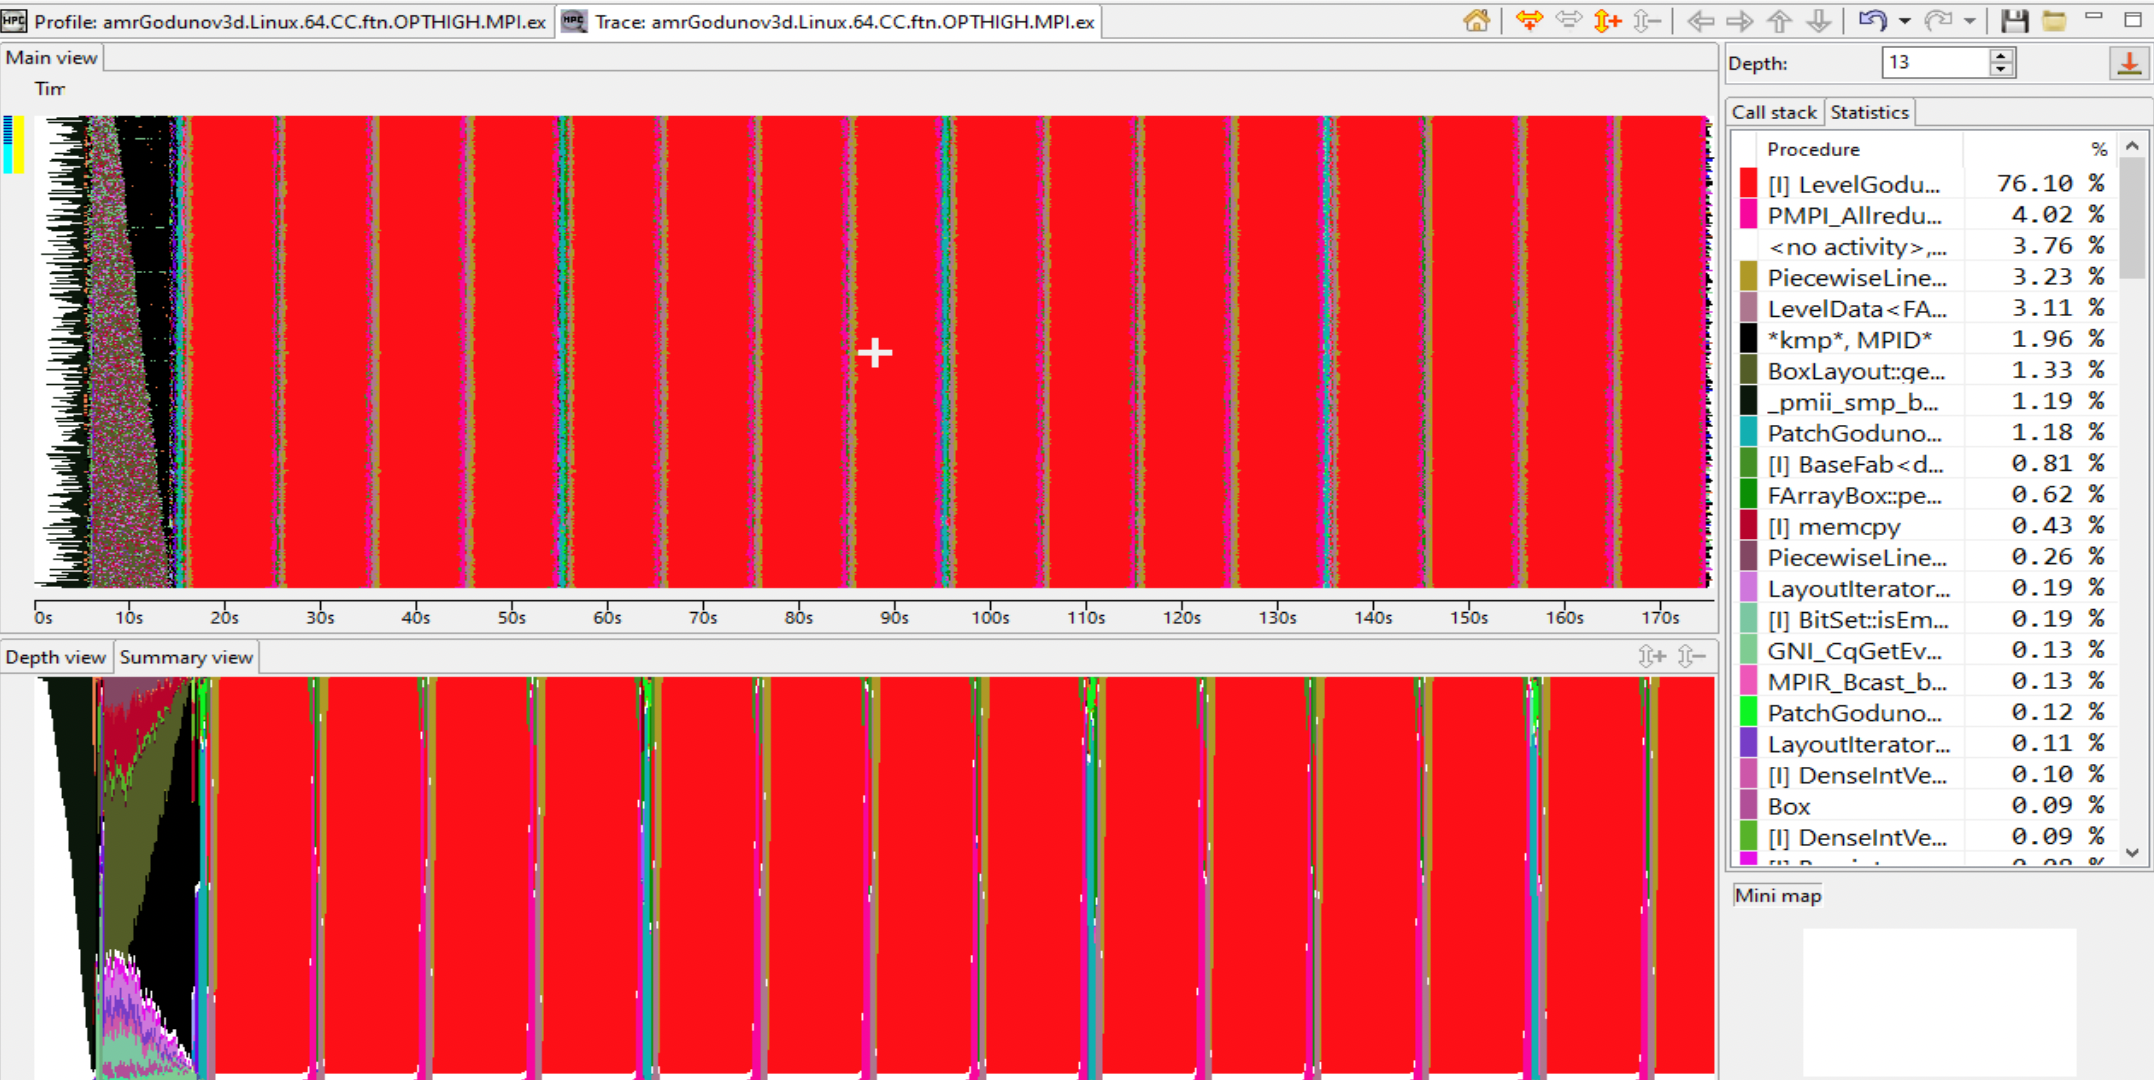
Task: Zoom out vertically with the arrow-minus icon
Action: tap(1647, 20)
